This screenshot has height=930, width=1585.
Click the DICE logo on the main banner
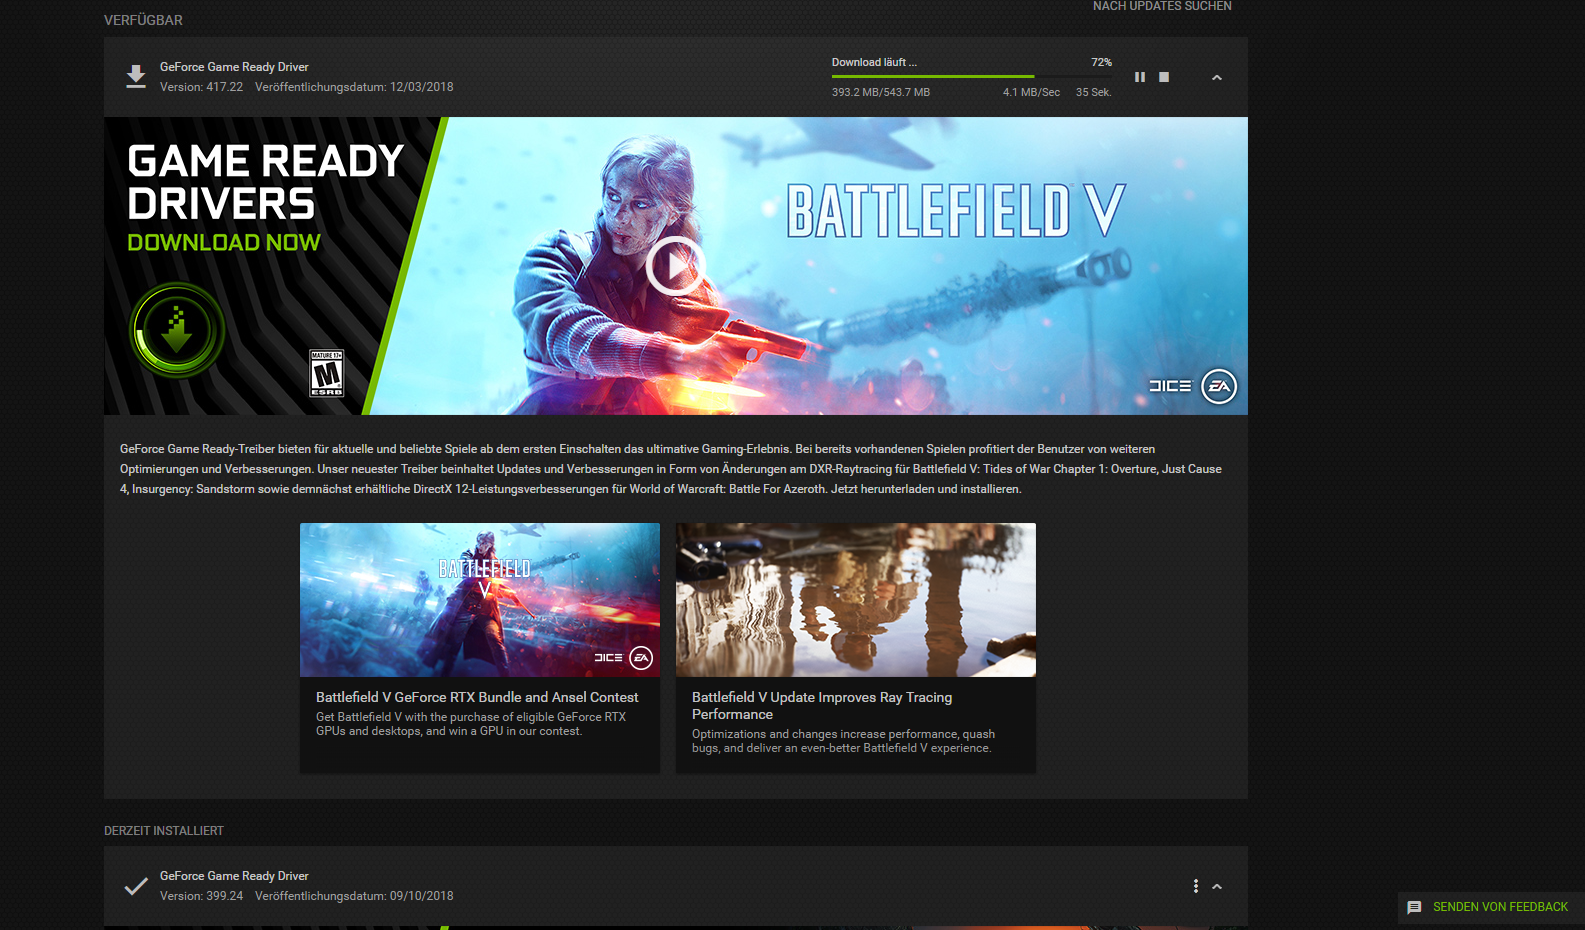[x=1170, y=386]
